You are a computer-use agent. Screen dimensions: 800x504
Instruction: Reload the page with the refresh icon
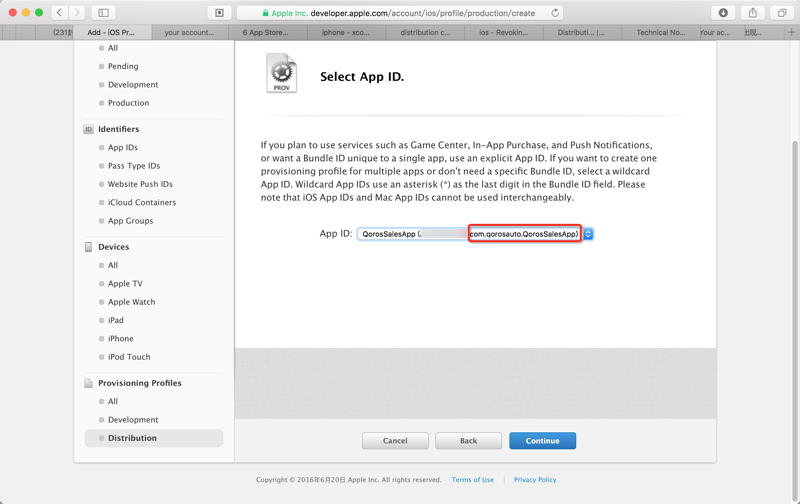coord(555,13)
